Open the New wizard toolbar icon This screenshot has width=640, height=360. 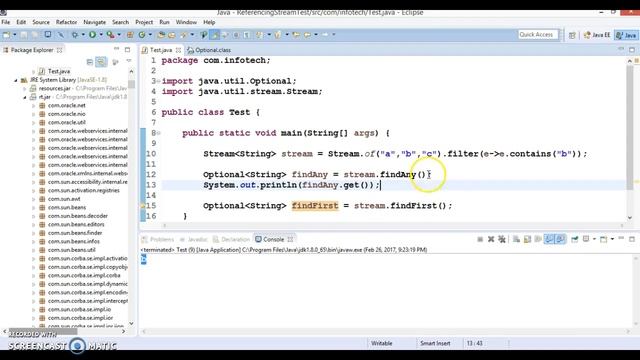[7, 35]
